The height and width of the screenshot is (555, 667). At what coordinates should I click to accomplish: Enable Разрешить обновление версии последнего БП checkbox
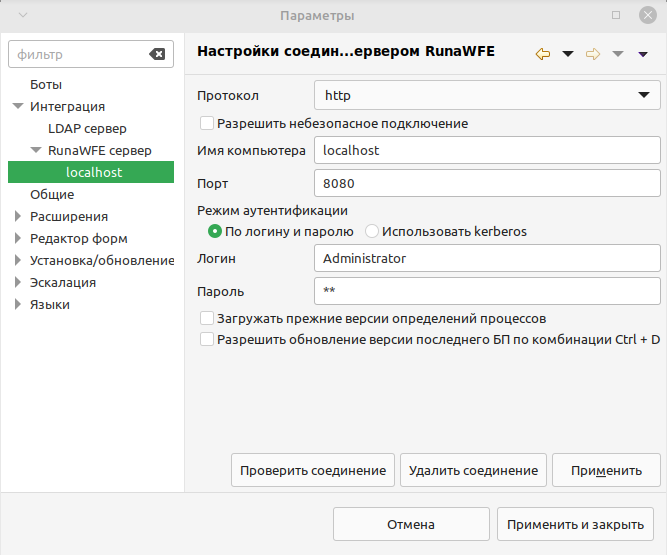tap(207, 339)
